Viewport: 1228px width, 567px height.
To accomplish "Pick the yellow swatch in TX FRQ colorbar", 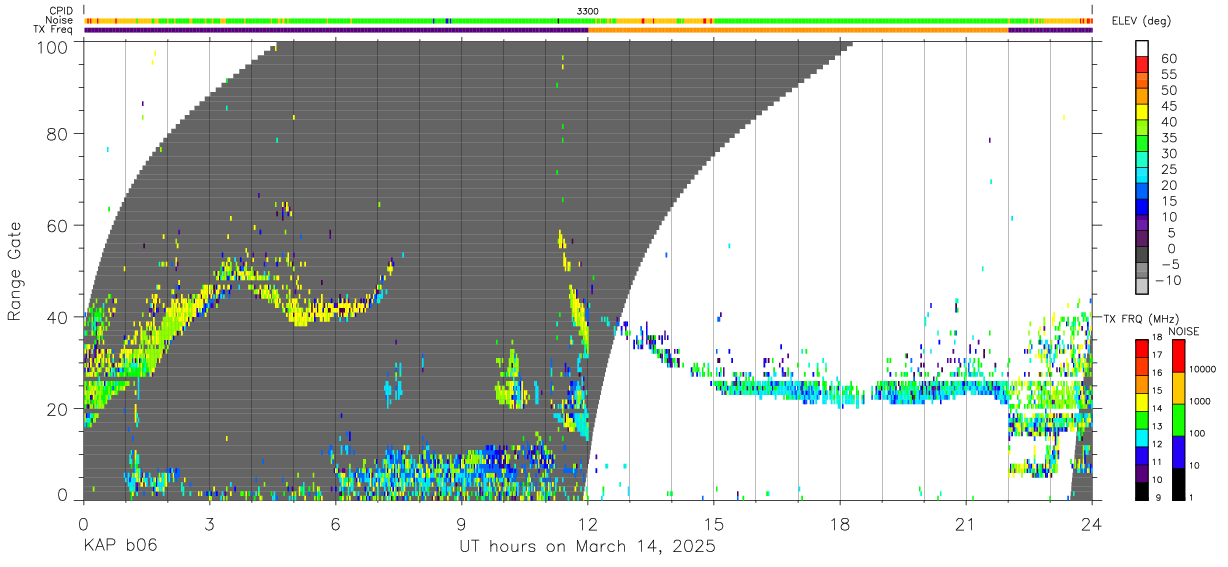I will tap(1141, 401).
